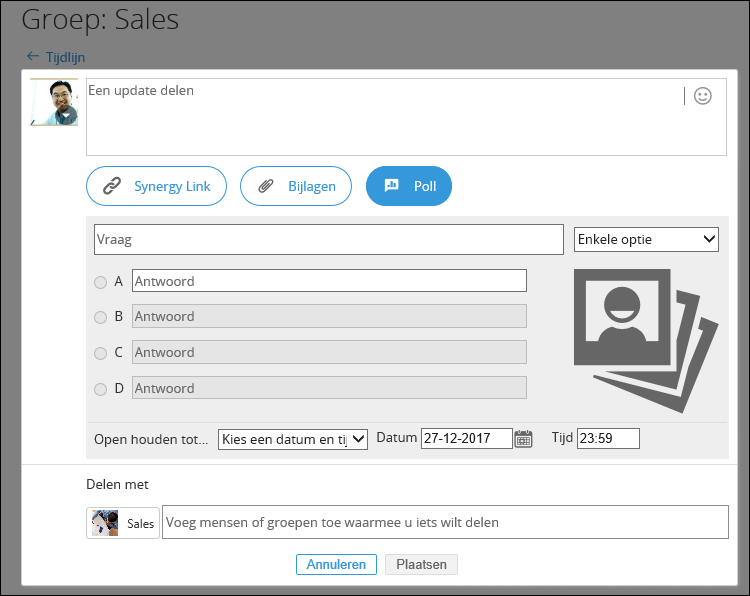This screenshot has height=596, width=750.
Task: Click the user profile photo
Action: click(x=54, y=102)
